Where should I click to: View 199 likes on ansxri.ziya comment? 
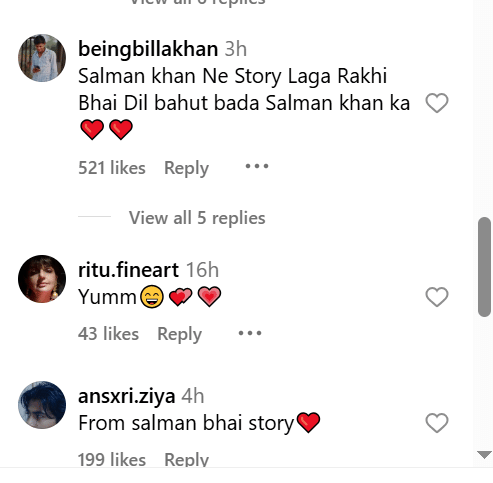[112, 459]
